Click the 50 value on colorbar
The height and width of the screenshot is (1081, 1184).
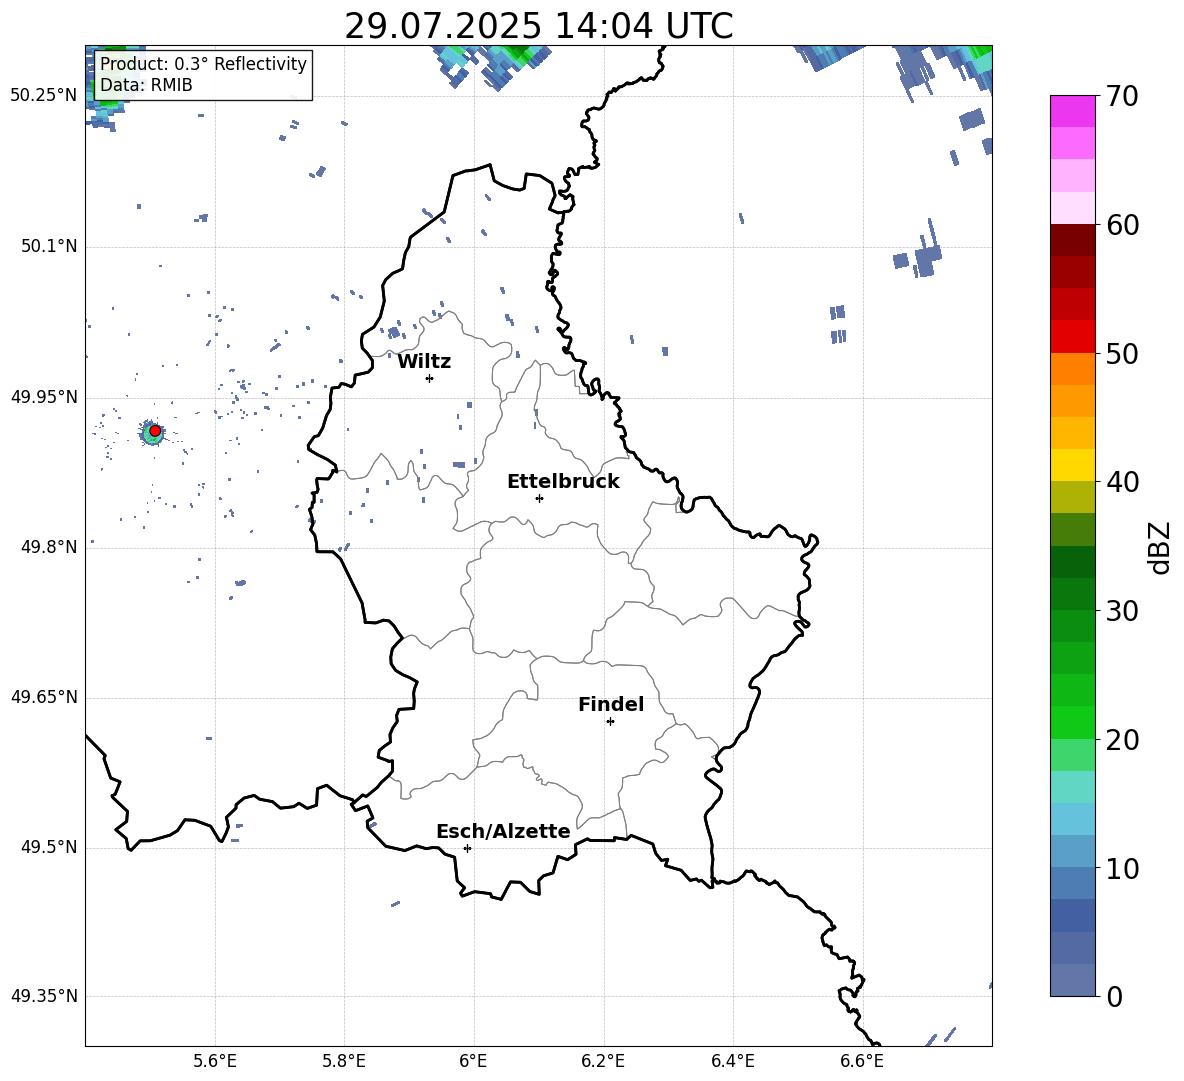pyautogui.click(x=1122, y=353)
